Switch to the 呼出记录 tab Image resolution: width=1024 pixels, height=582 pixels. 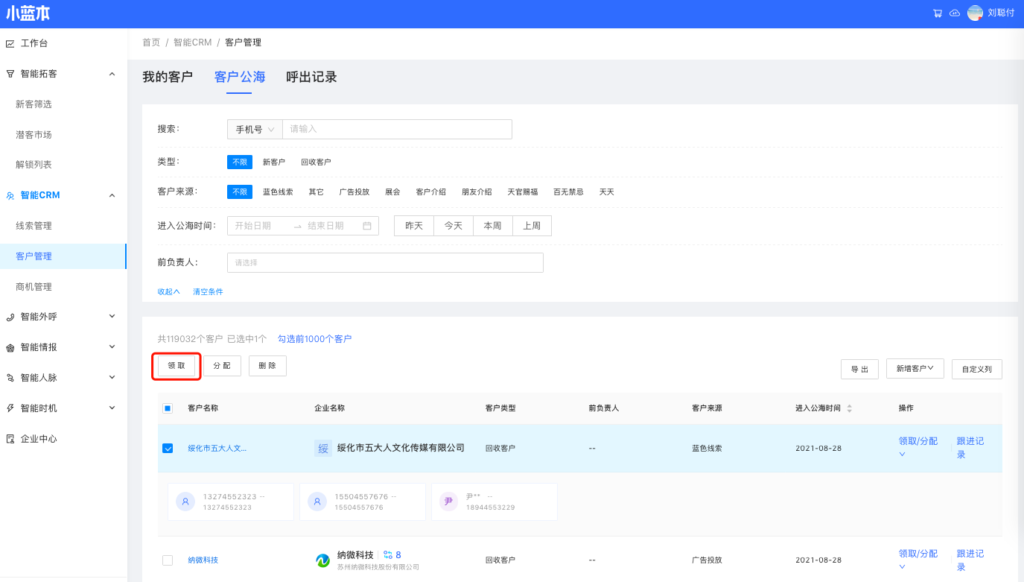[311, 77]
